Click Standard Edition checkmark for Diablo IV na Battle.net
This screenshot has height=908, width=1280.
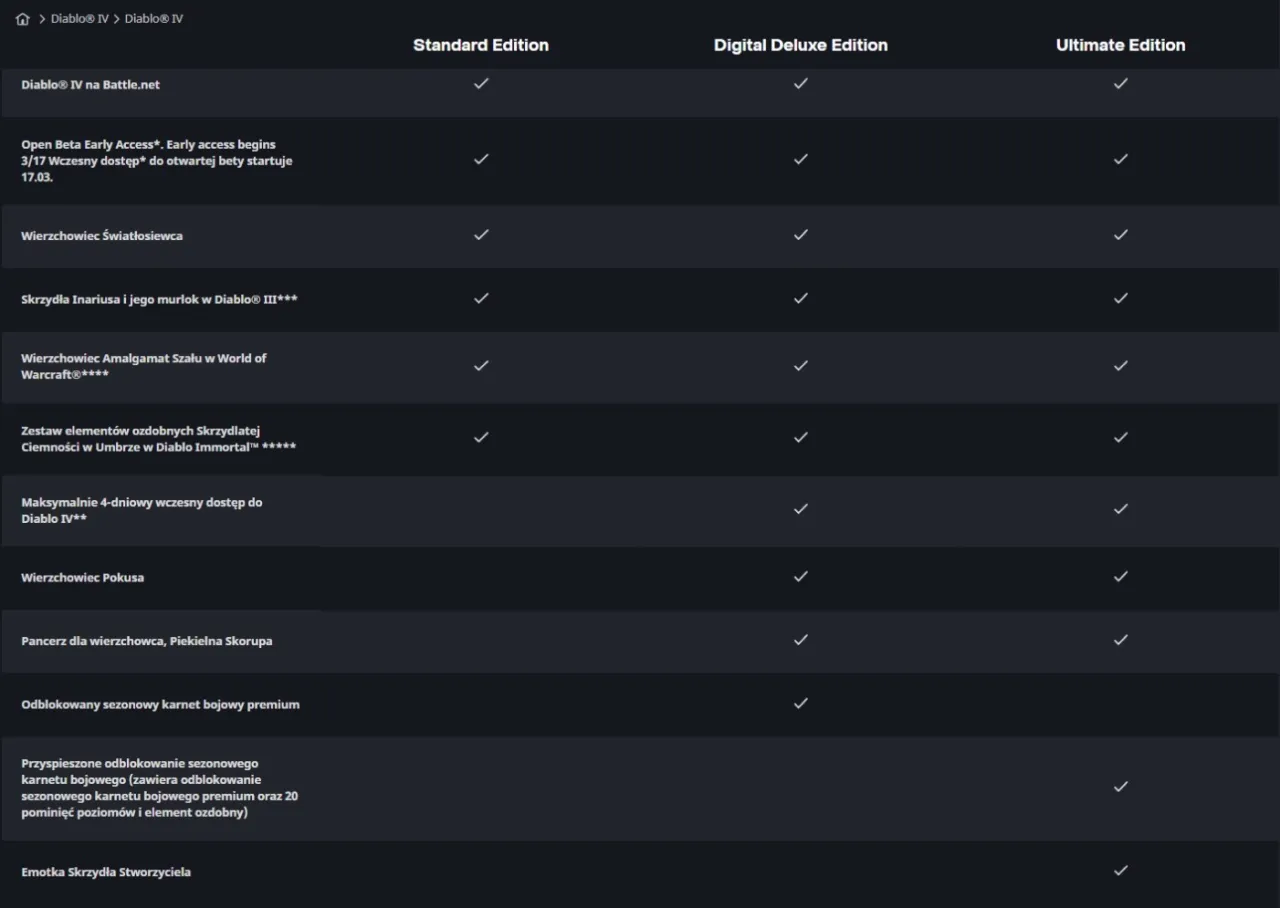481,84
